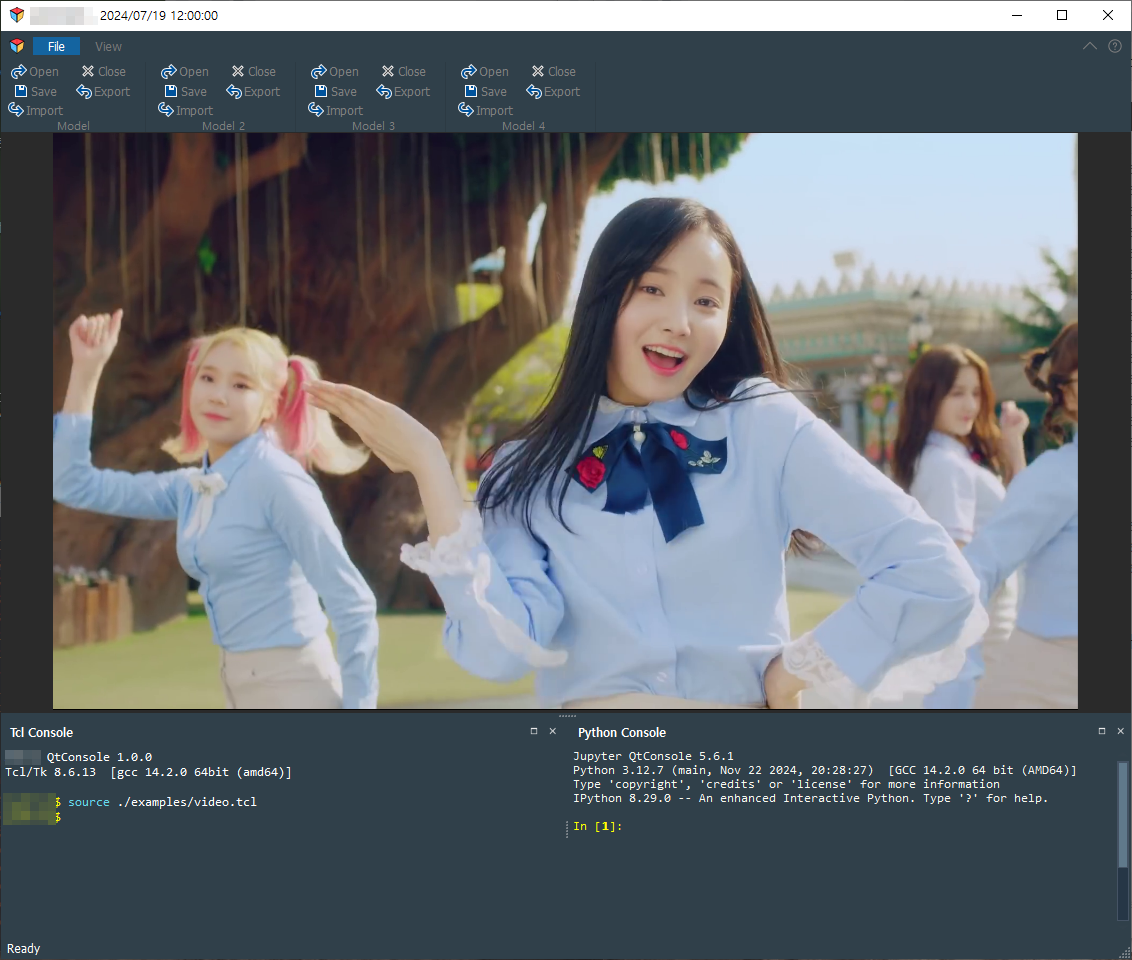The image size is (1132, 960).
Task: Click the Python Console scrollbar
Action: tap(1123, 814)
